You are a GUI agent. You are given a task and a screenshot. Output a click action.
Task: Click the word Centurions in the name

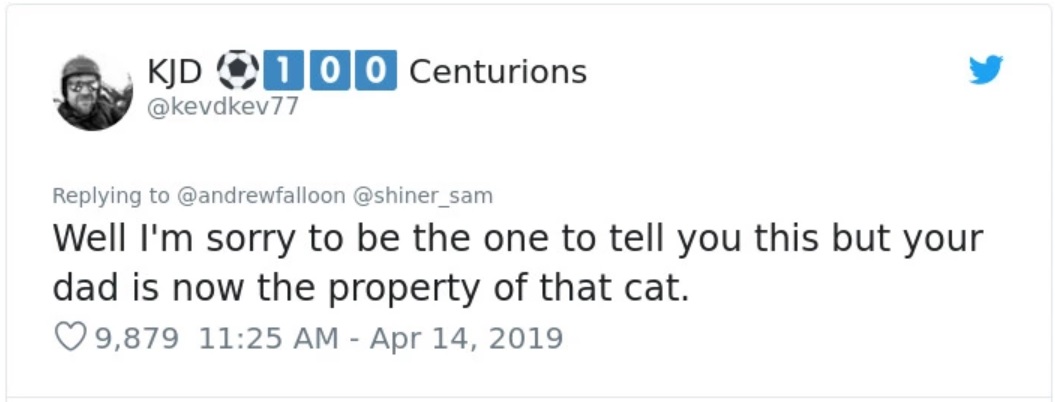[498, 72]
